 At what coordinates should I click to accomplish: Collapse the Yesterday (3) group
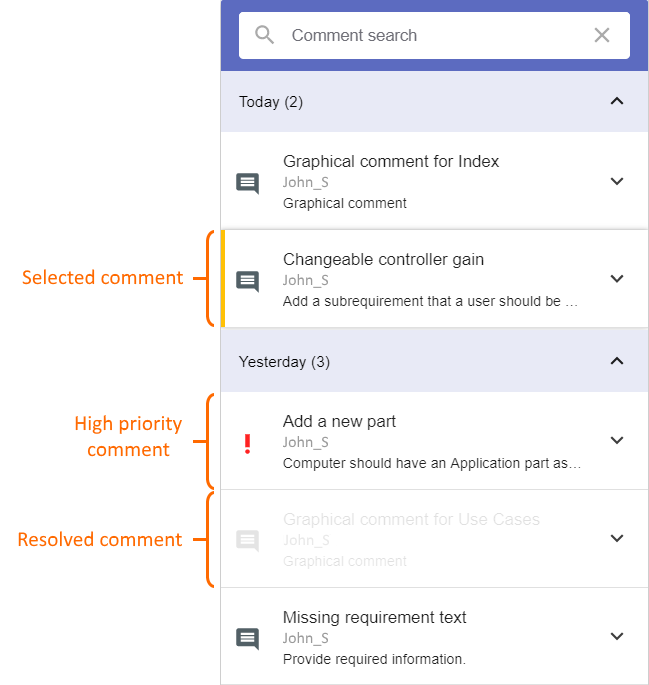pyautogui.click(x=617, y=361)
